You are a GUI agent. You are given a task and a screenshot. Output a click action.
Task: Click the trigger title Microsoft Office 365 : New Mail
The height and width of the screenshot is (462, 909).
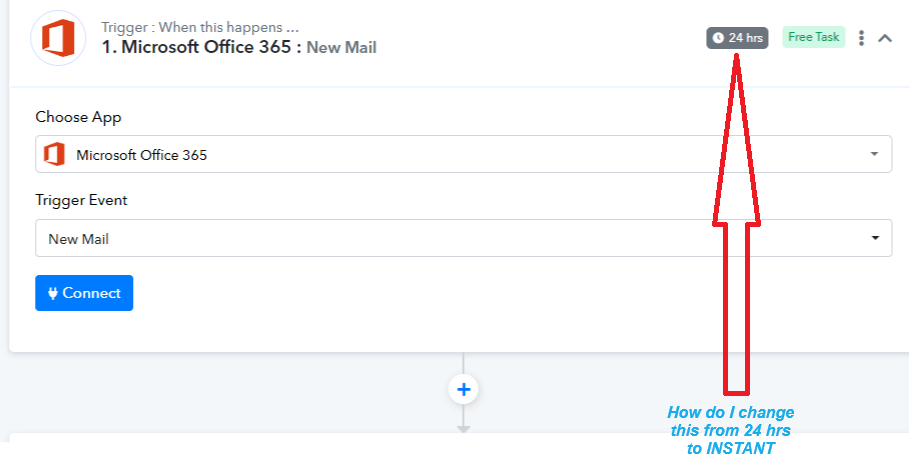(239, 47)
